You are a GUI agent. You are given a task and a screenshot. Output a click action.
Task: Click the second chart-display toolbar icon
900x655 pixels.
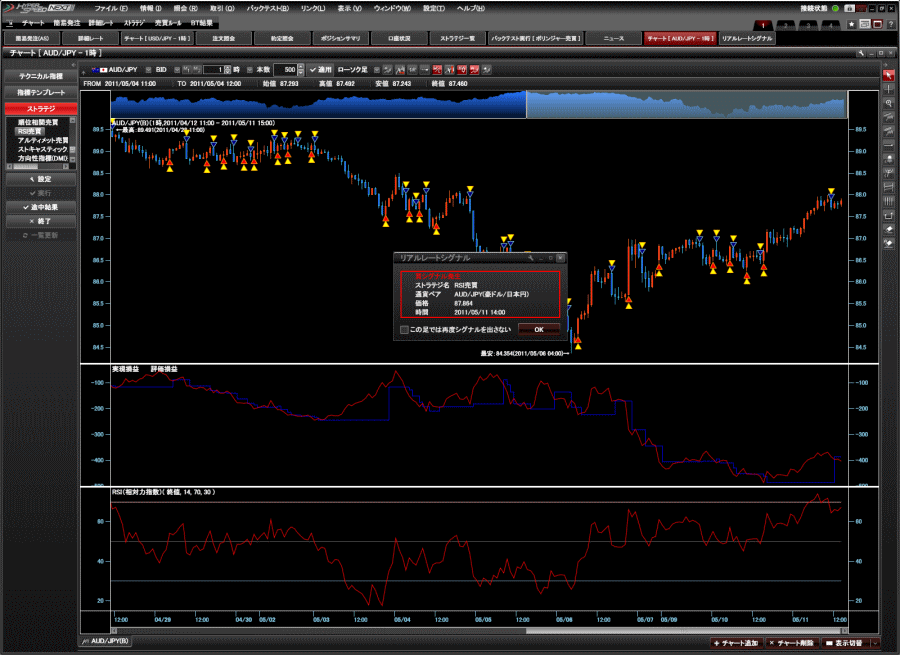pos(400,69)
